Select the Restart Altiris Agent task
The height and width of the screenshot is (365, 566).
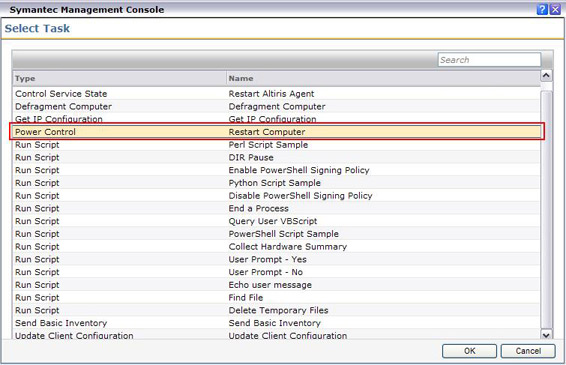point(271,94)
